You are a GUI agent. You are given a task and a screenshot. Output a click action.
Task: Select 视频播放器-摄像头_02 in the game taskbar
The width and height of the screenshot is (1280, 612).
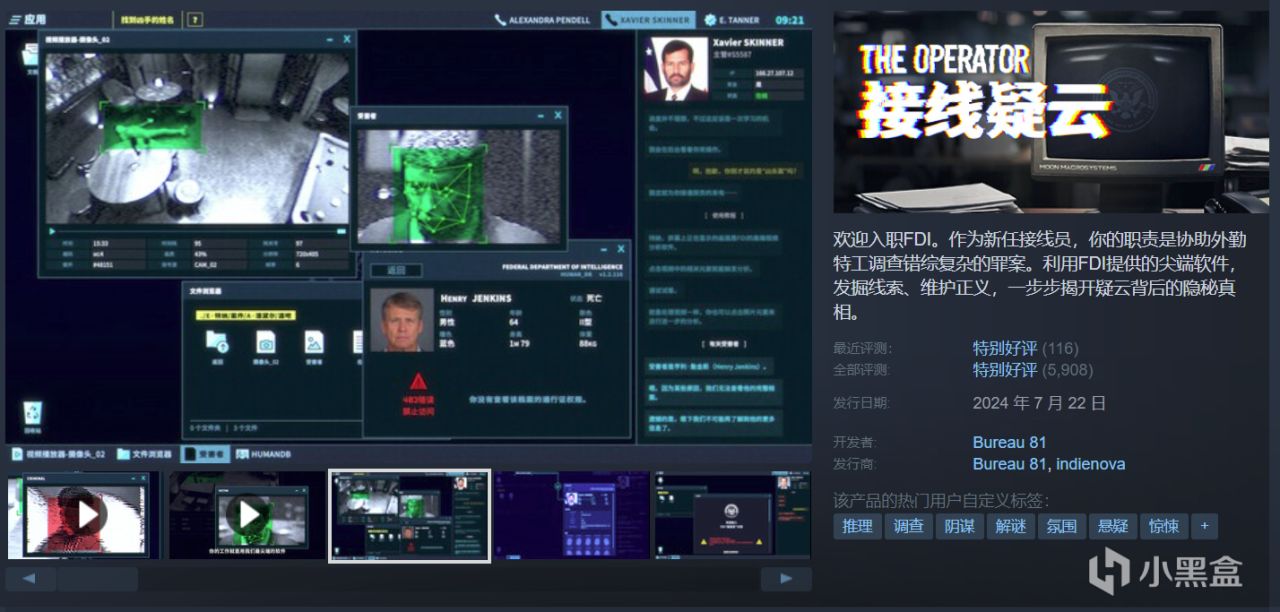tap(59, 453)
